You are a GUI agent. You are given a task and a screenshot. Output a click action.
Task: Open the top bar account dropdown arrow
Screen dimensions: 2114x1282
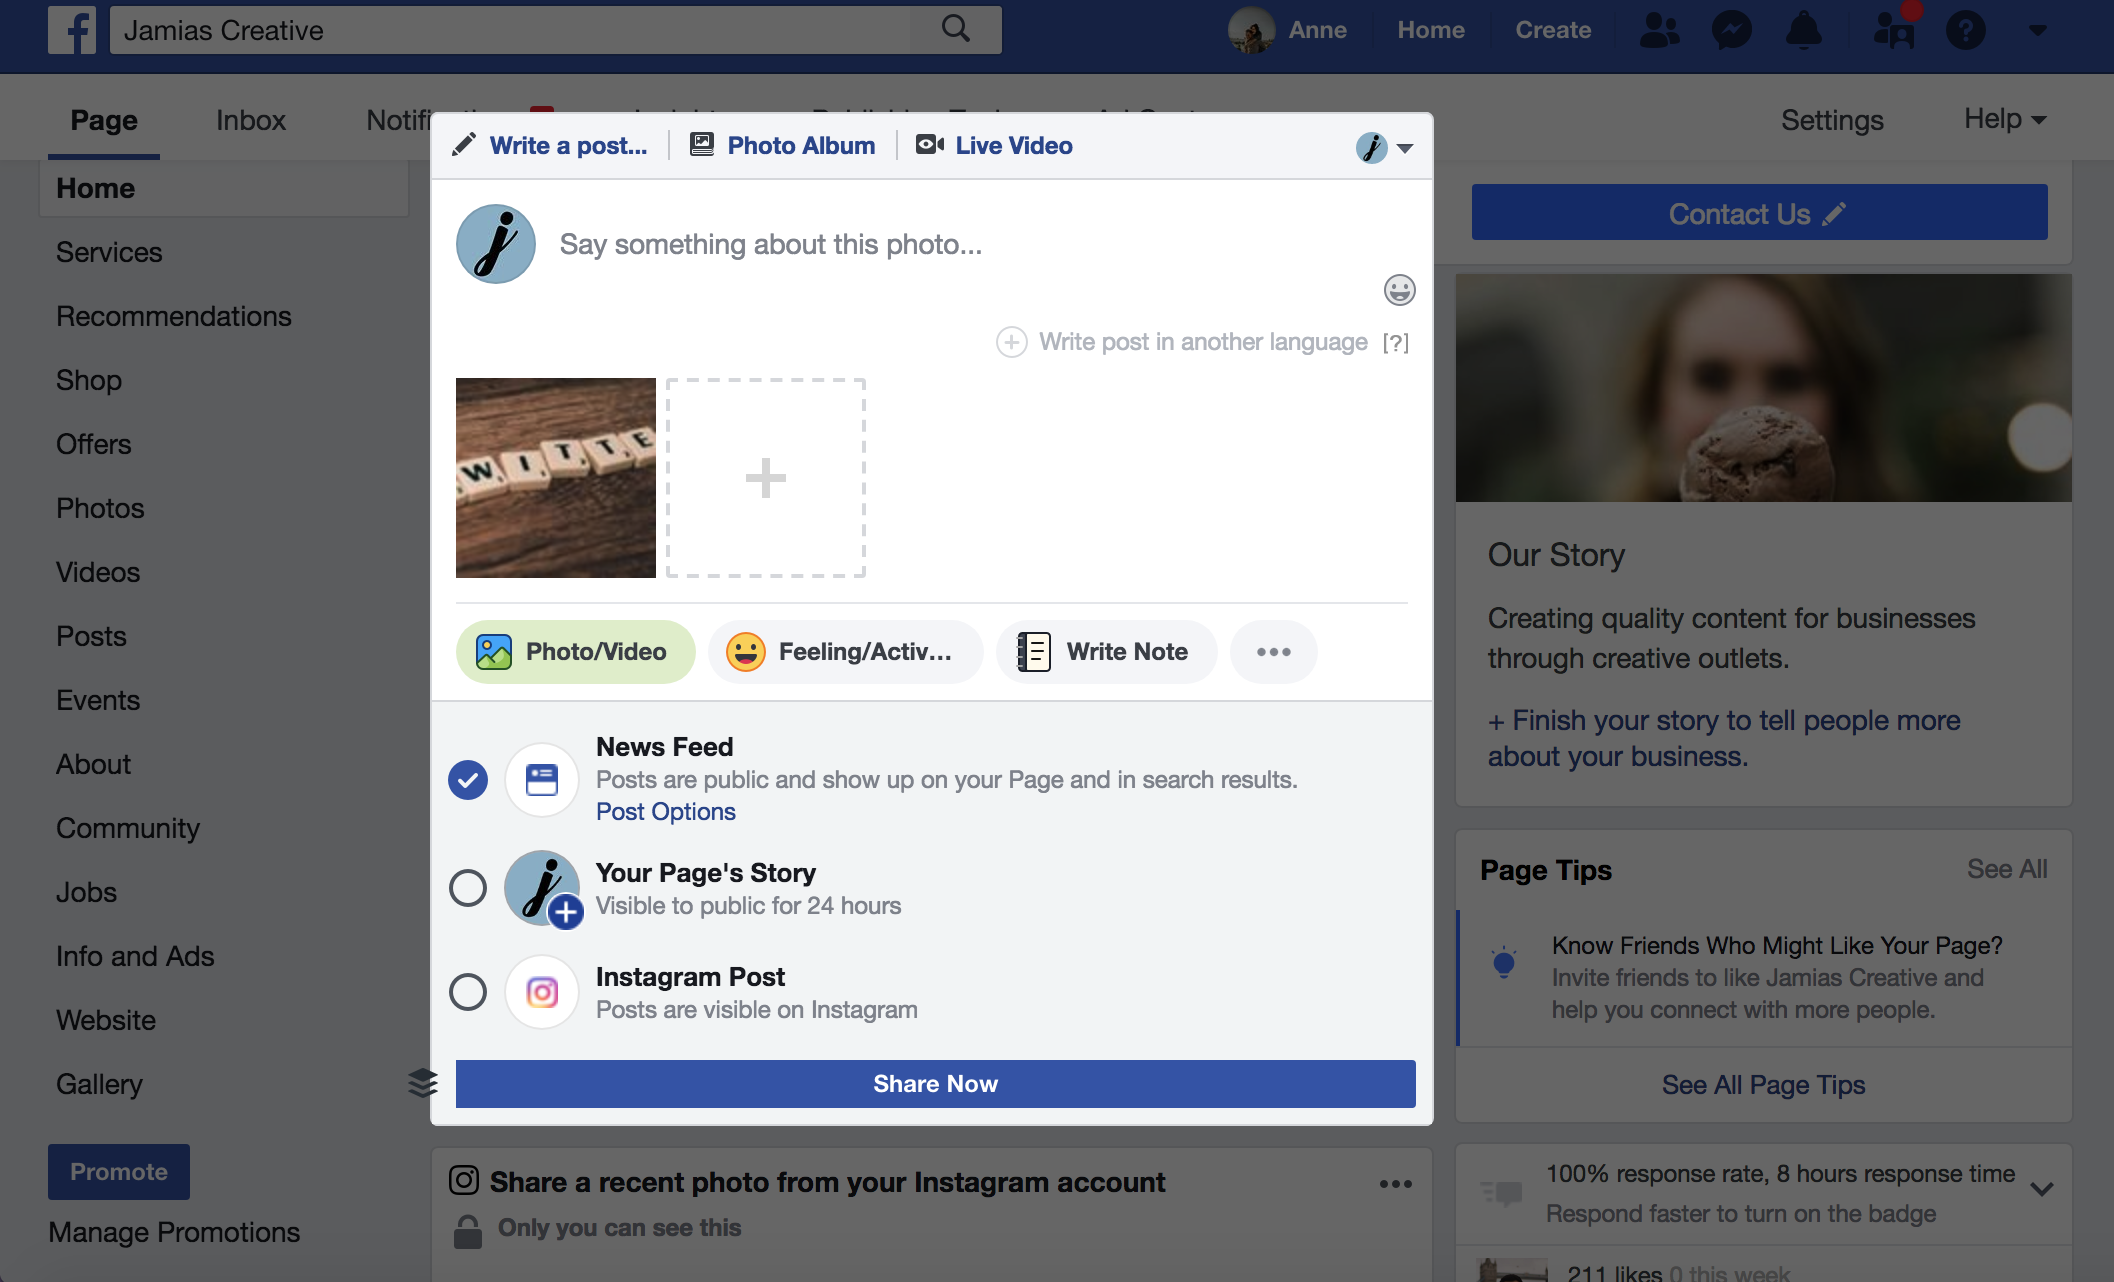[2038, 31]
